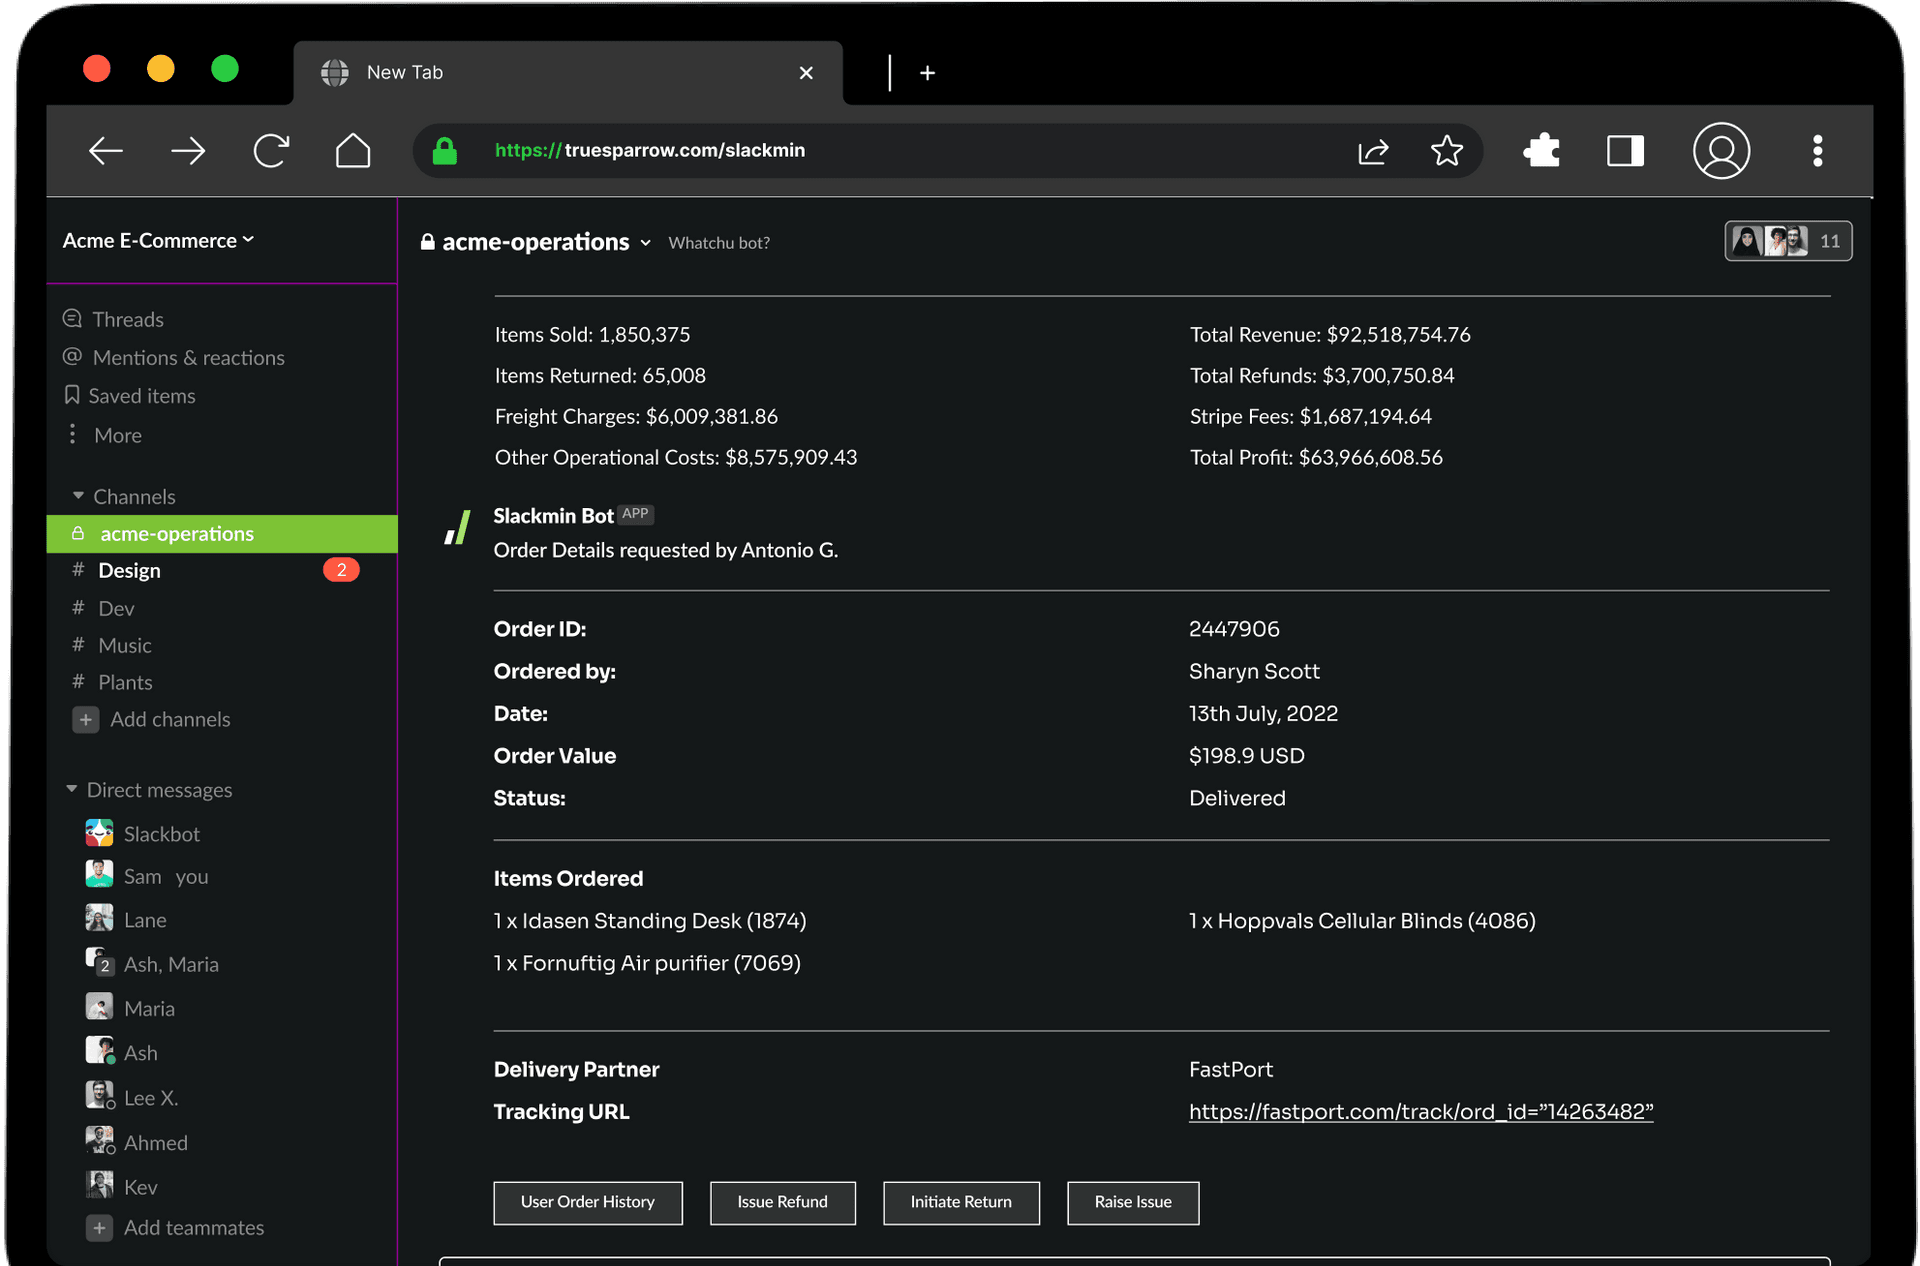Click the Add channels plus icon
The image size is (1920, 1266).
(x=86, y=719)
